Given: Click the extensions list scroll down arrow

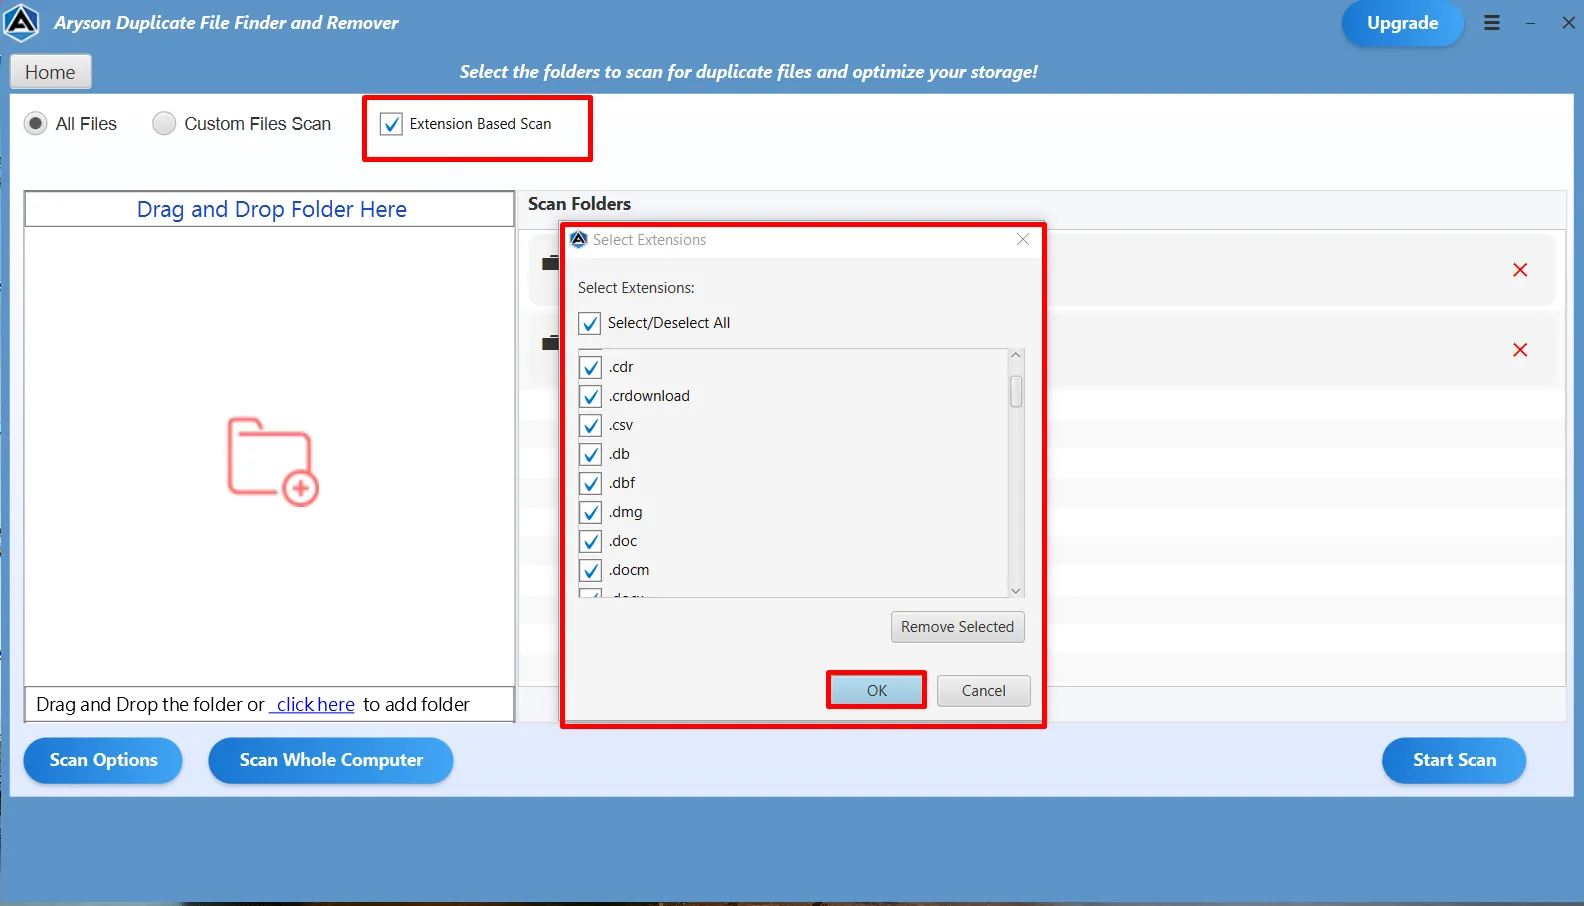Looking at the screenshot, I should tap(1016, 591).
